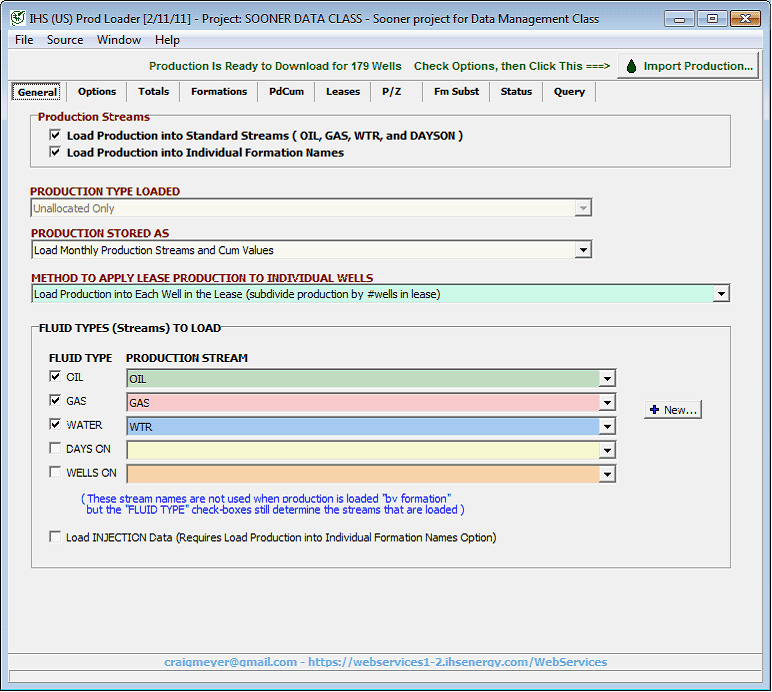The image size is (772, 692).
Task: Click the green OIL production stream field
Action: click(x=361, y=379)
